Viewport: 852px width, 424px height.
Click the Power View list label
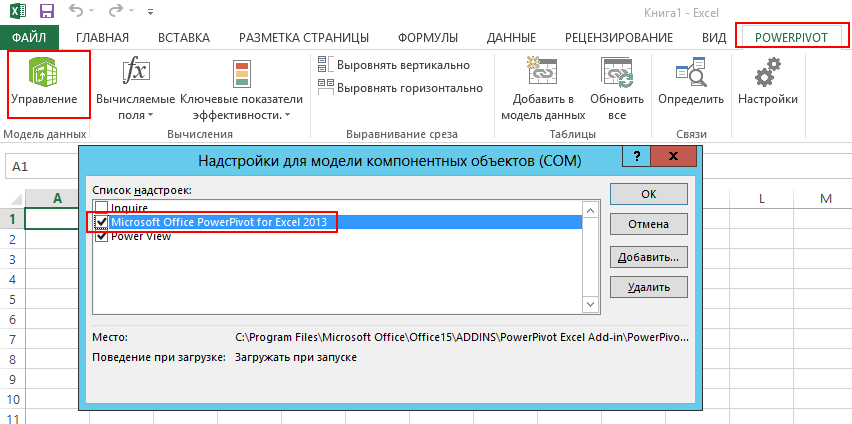click(x=141, y=236)
